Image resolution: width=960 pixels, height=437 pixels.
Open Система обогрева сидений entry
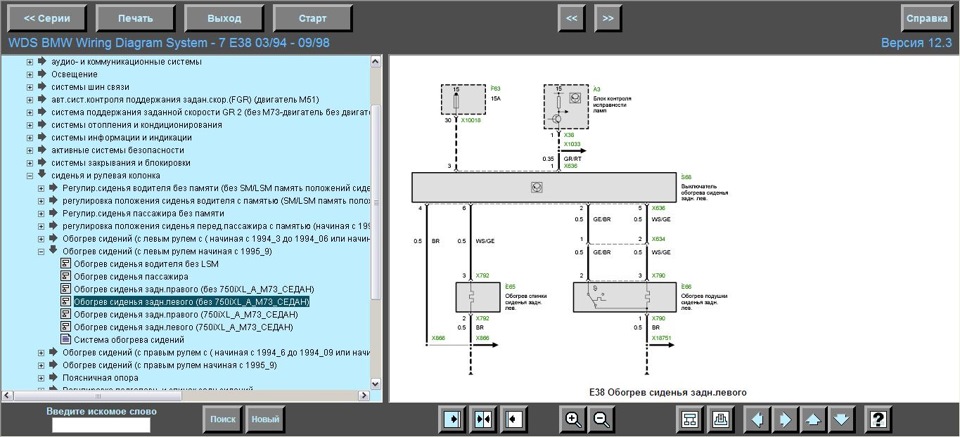click(x=129, y=339)
